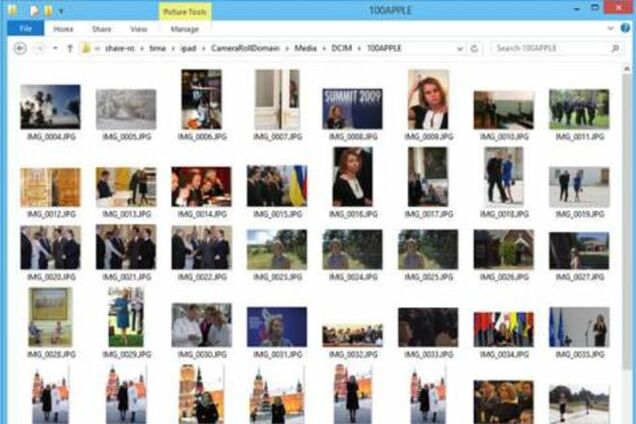Open the address bar history dropdown
636x424 pixels.
coord(460,48)
